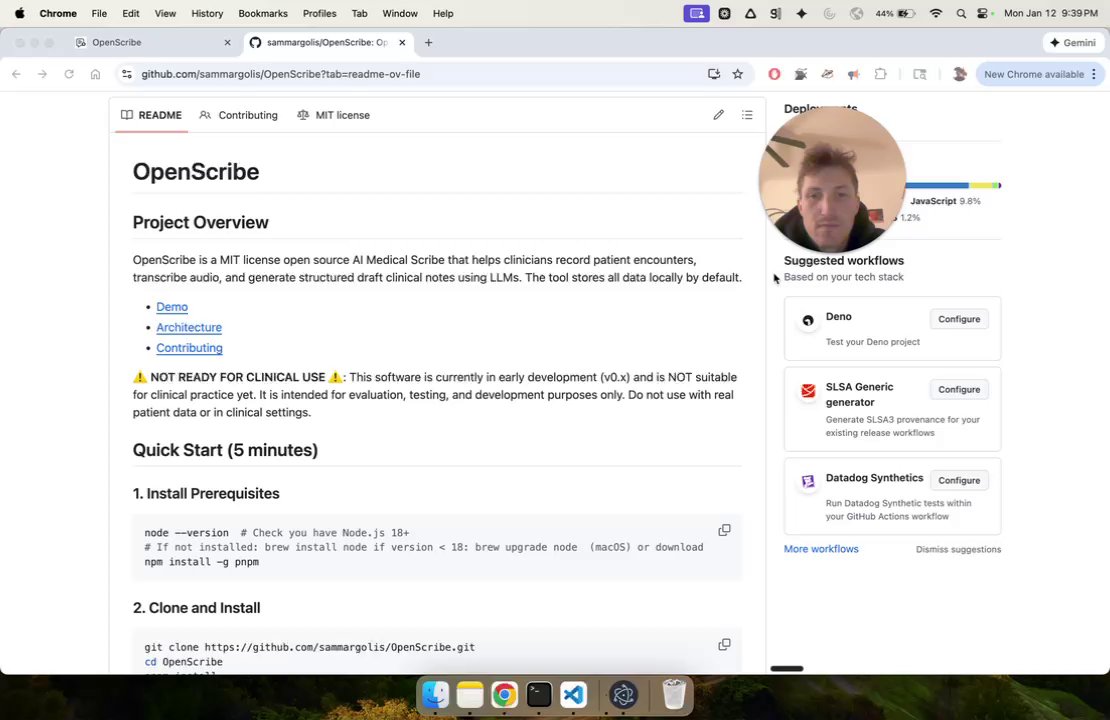Click the date and time in menu bar
Image resolution: width=1110 pixels, height=720 pixels.
[1051, 13]
